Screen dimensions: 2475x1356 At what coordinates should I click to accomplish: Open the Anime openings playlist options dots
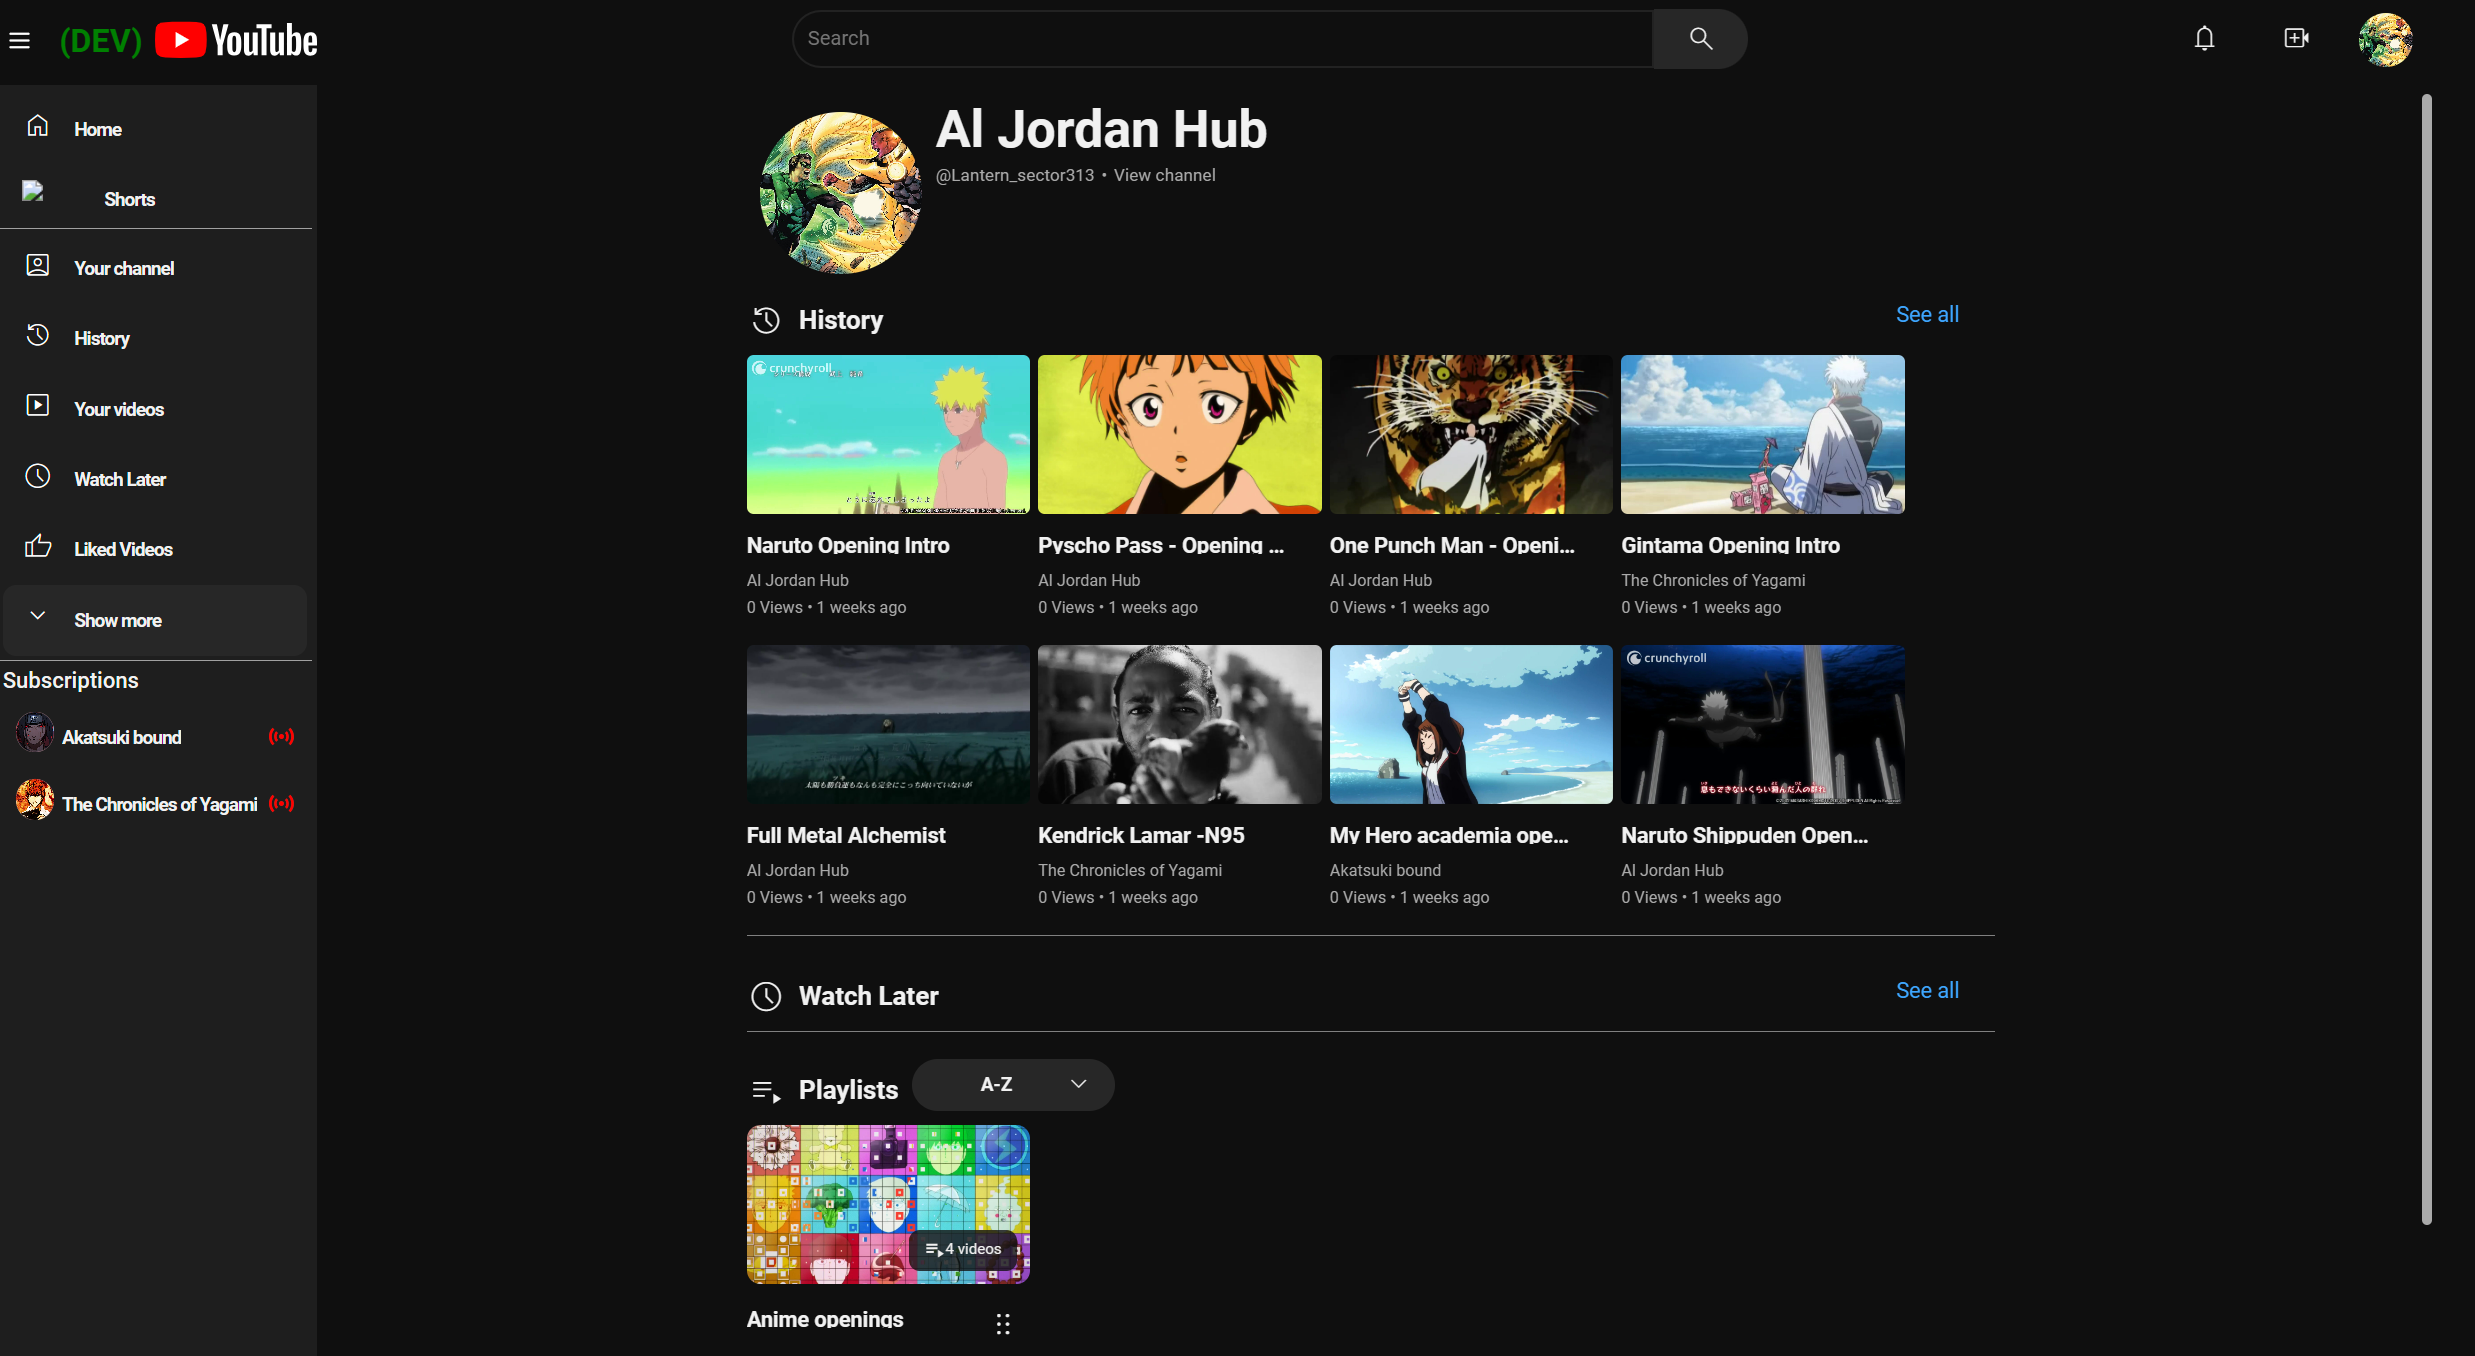pyautogui.click(x=1003, y=1324)
